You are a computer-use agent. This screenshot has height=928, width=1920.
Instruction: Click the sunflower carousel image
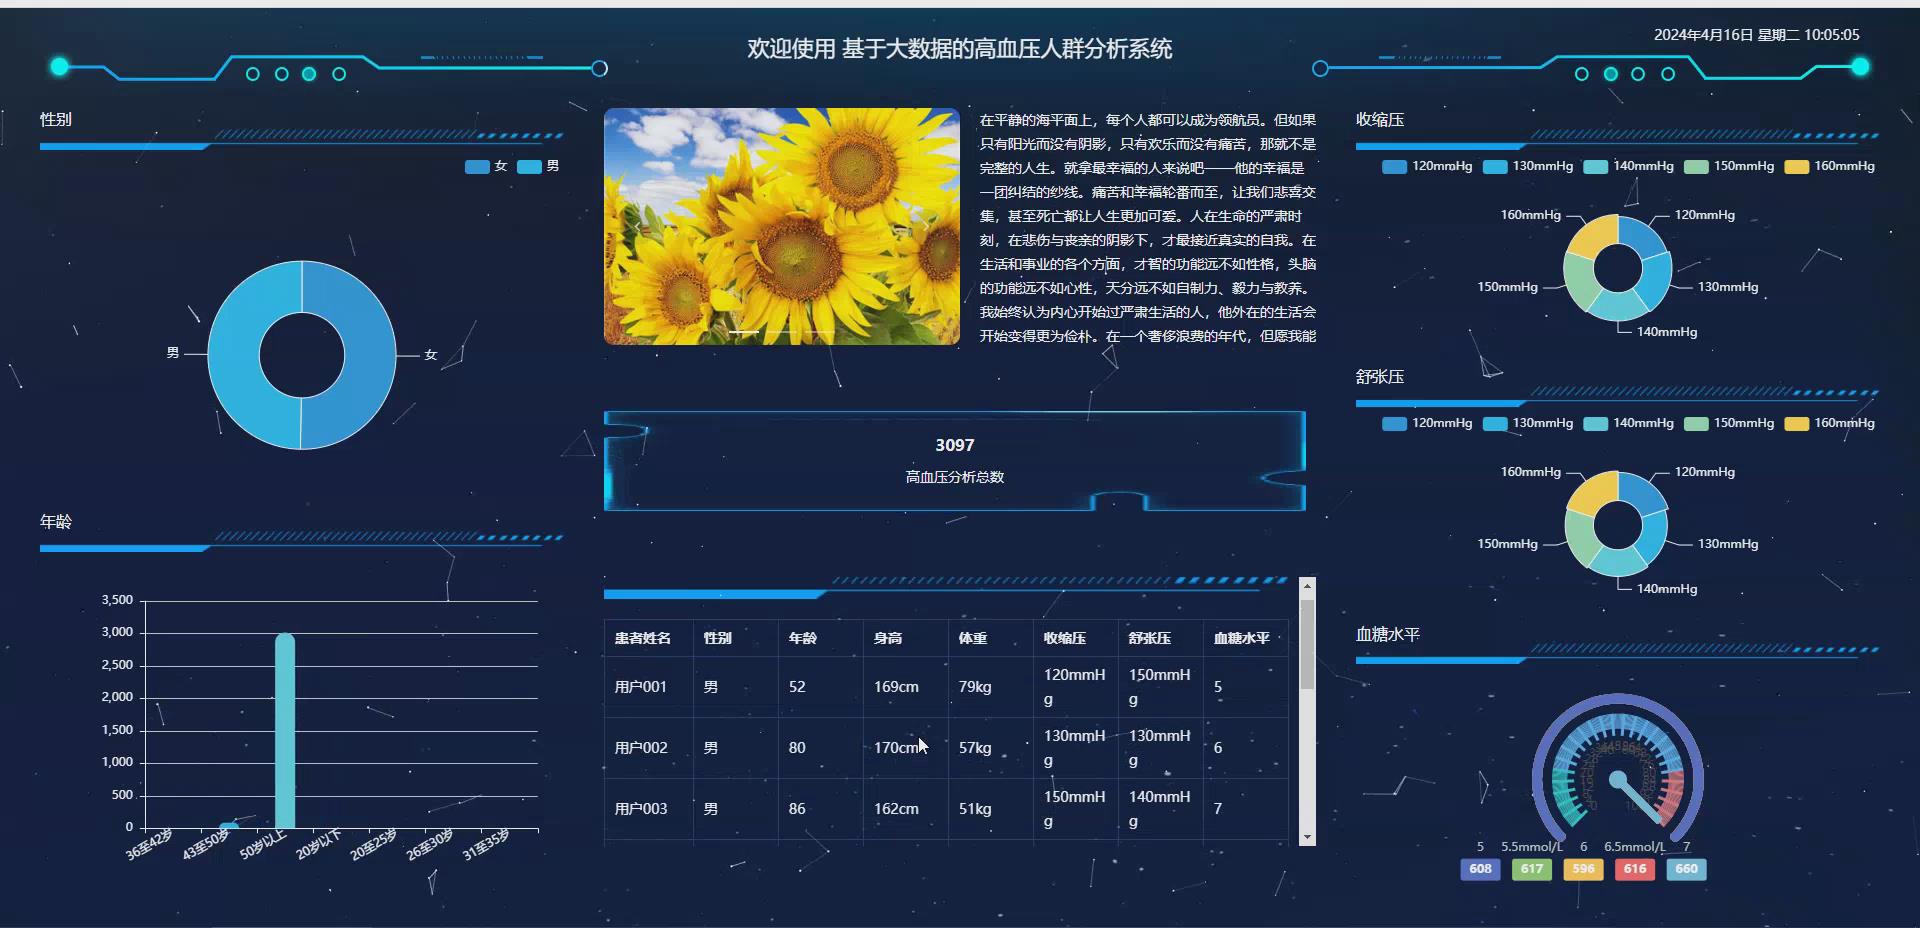pyautogui.click(x=780, y=227)
